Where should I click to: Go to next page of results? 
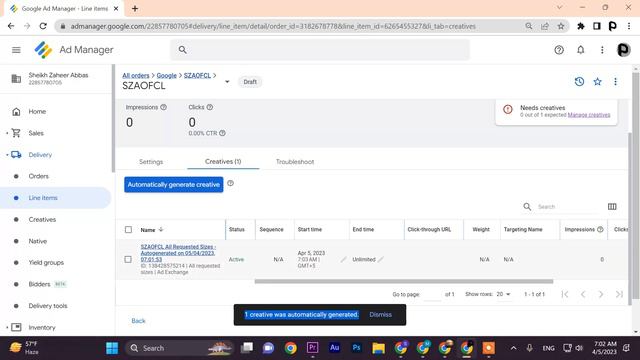click(x=601, y=294)
